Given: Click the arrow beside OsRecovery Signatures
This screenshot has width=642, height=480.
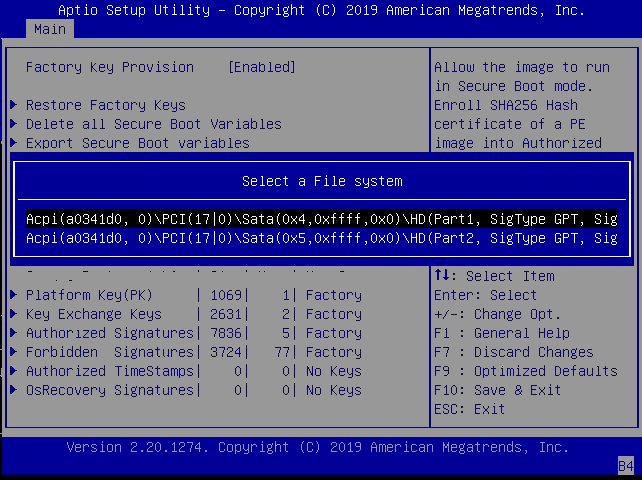Looking at the screenshot, I should (x=14, y=390).
